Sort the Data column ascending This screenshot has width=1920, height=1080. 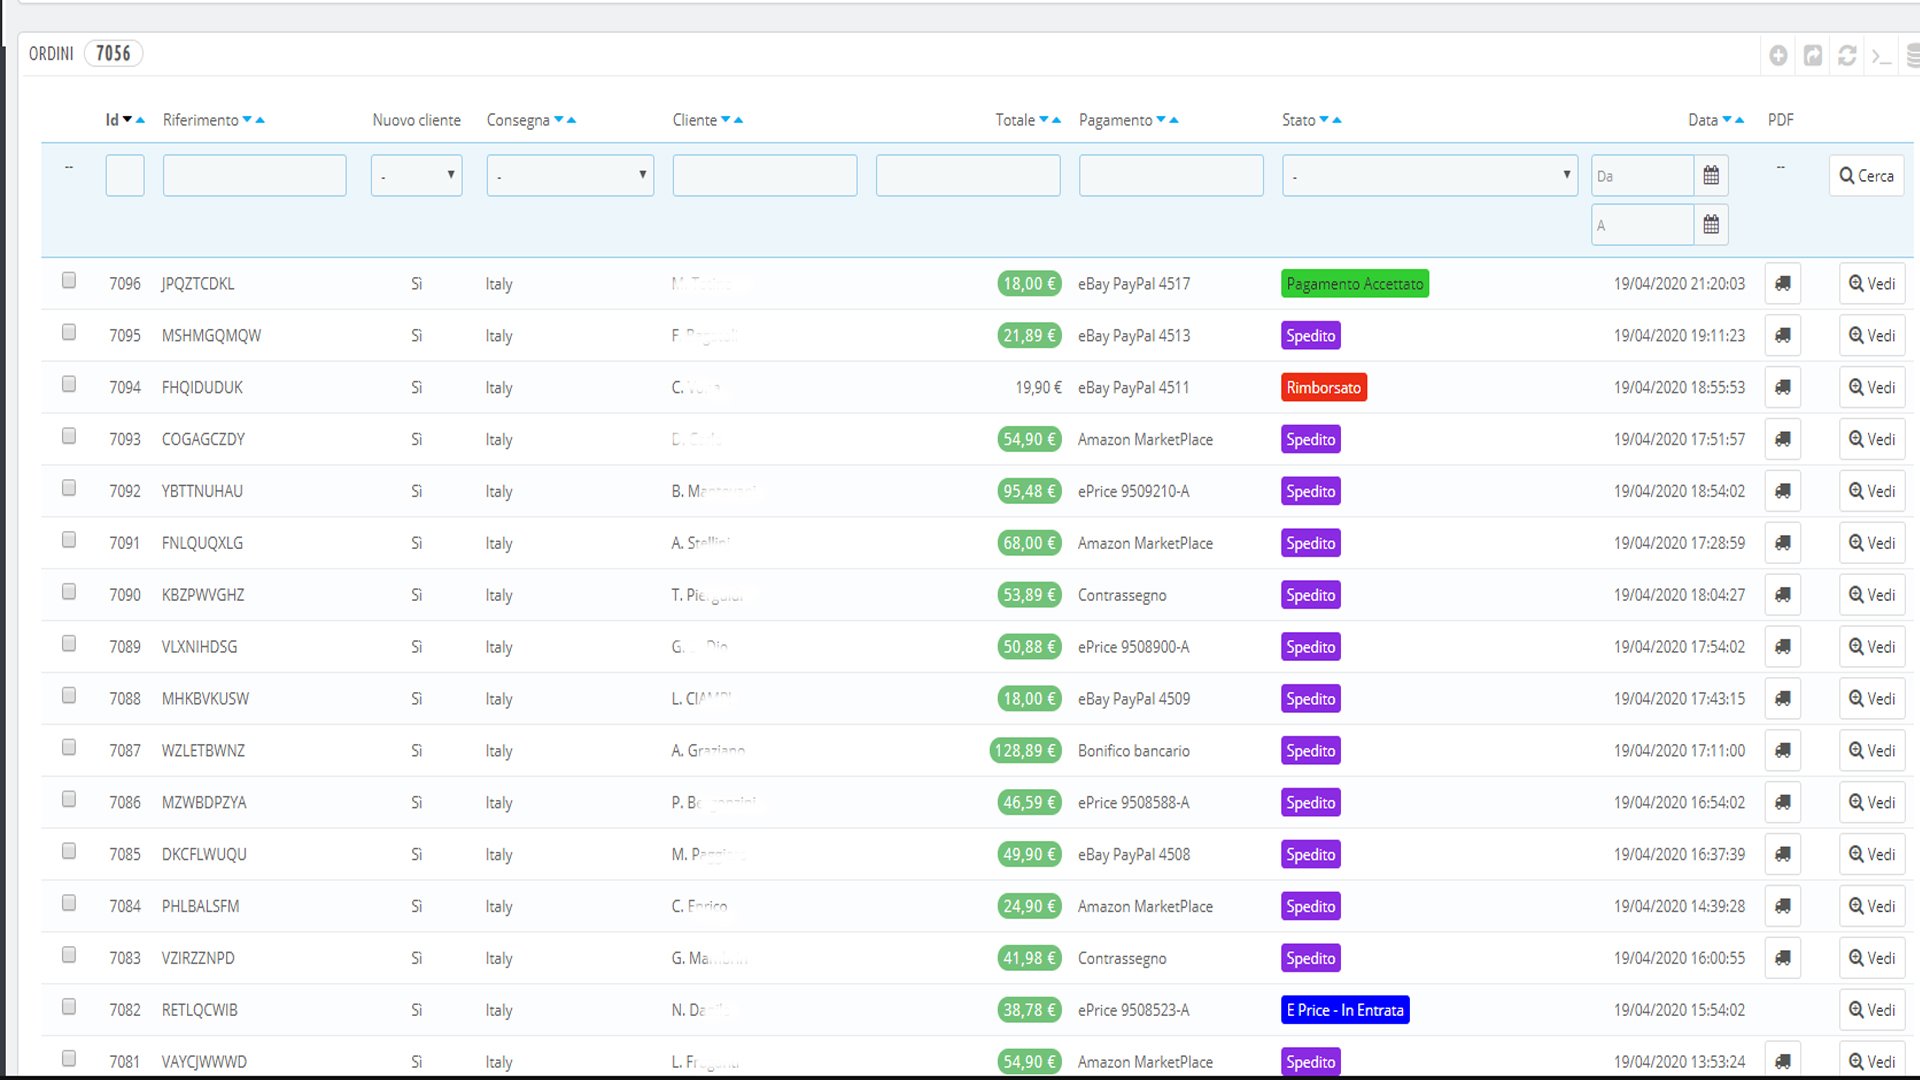(x=1740, y=120)
